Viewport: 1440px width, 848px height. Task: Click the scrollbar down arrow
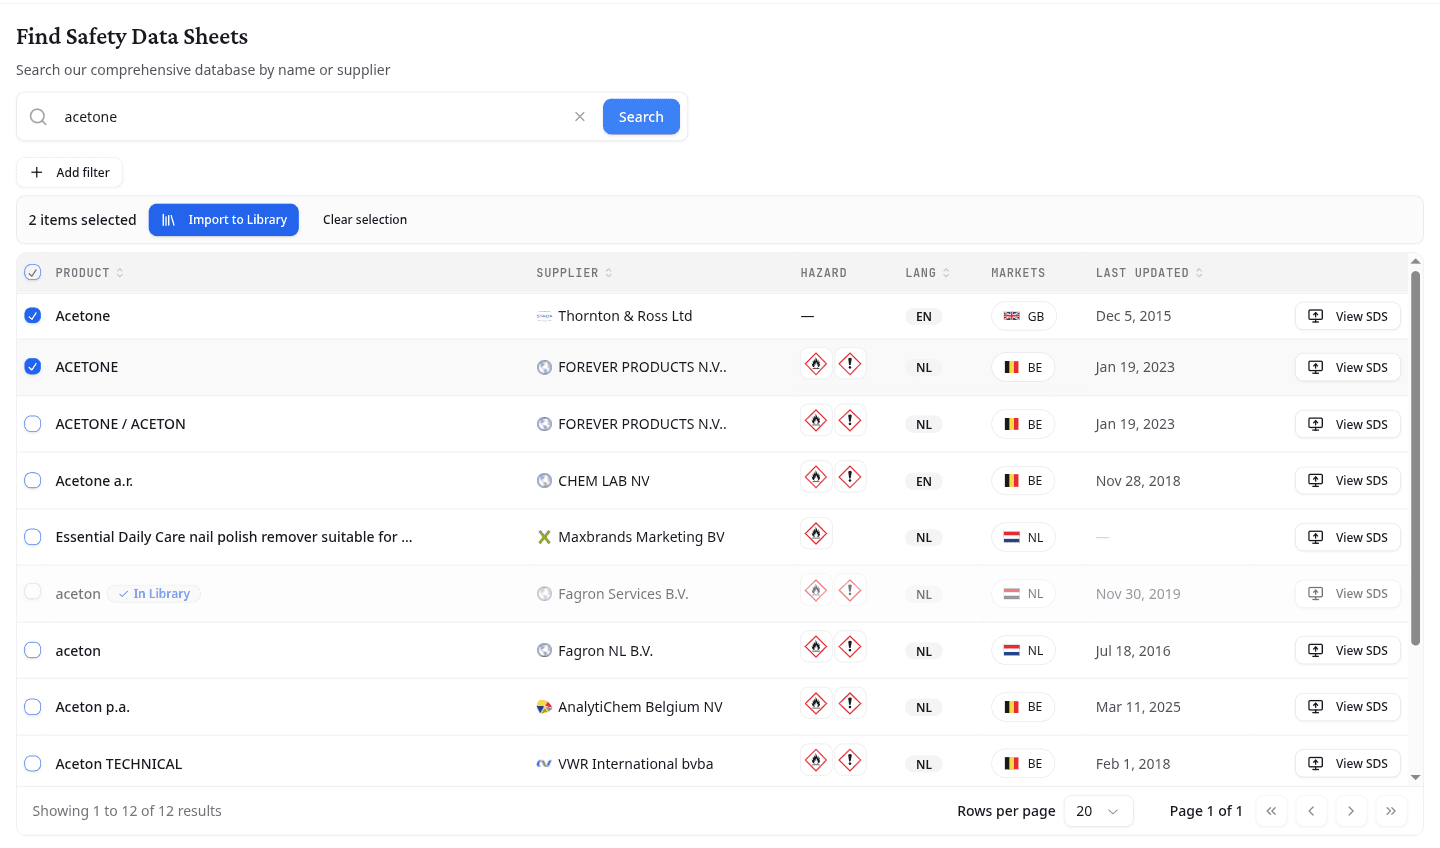pyautogui.click(x=1415, y=778)
